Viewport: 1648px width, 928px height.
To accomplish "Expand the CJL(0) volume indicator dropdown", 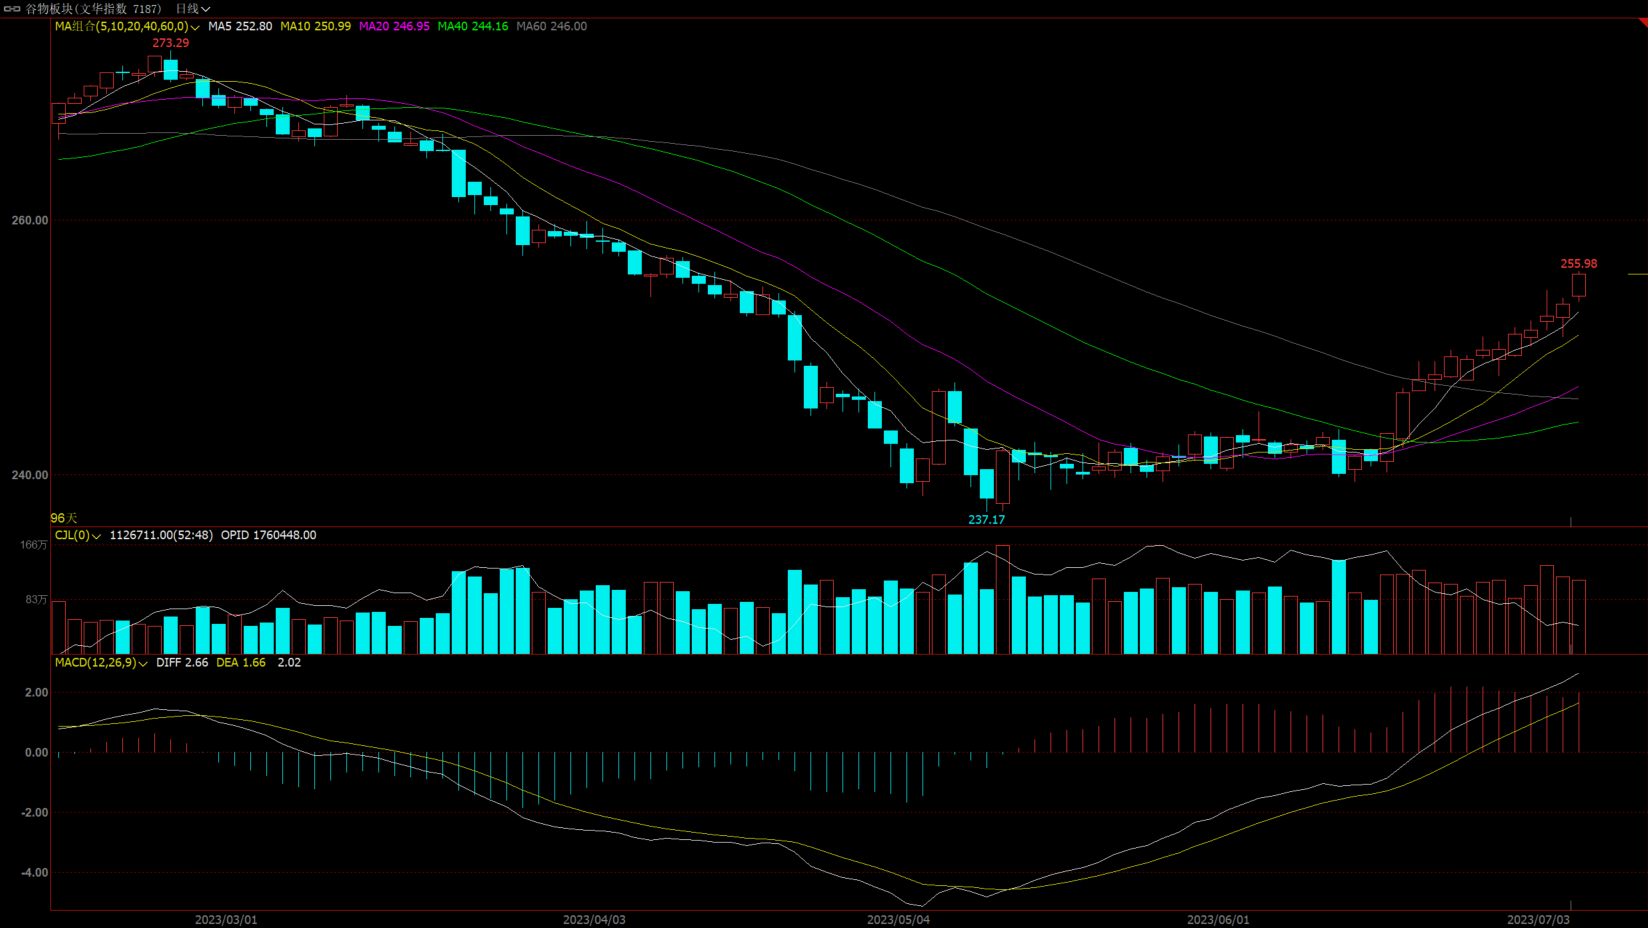I will 78,535.
